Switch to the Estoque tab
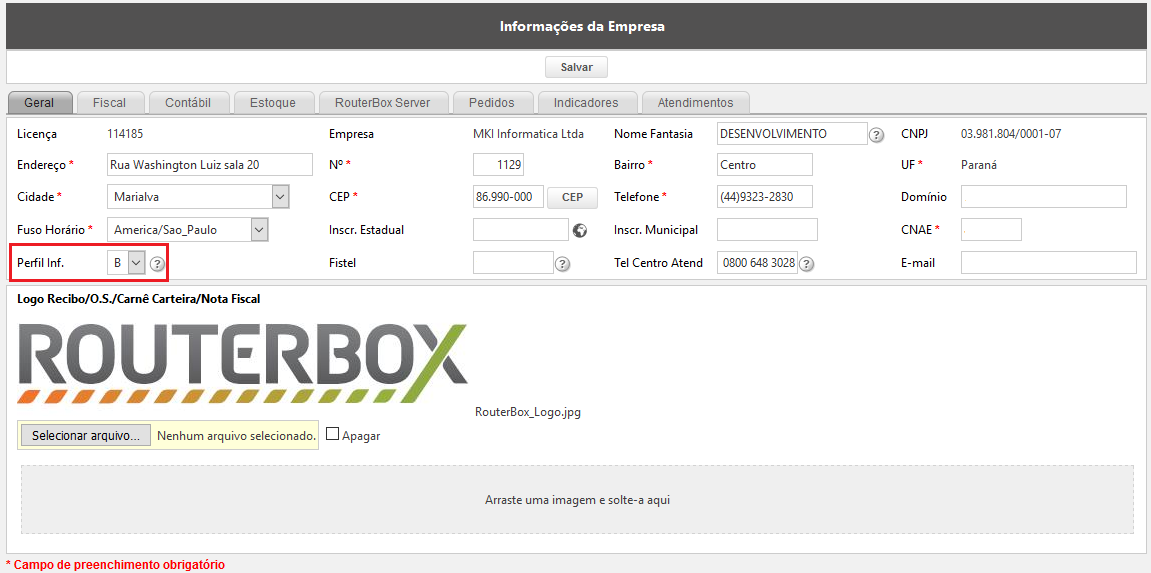The width and height of the screenshot is (1151, 573). coord(273,103)
